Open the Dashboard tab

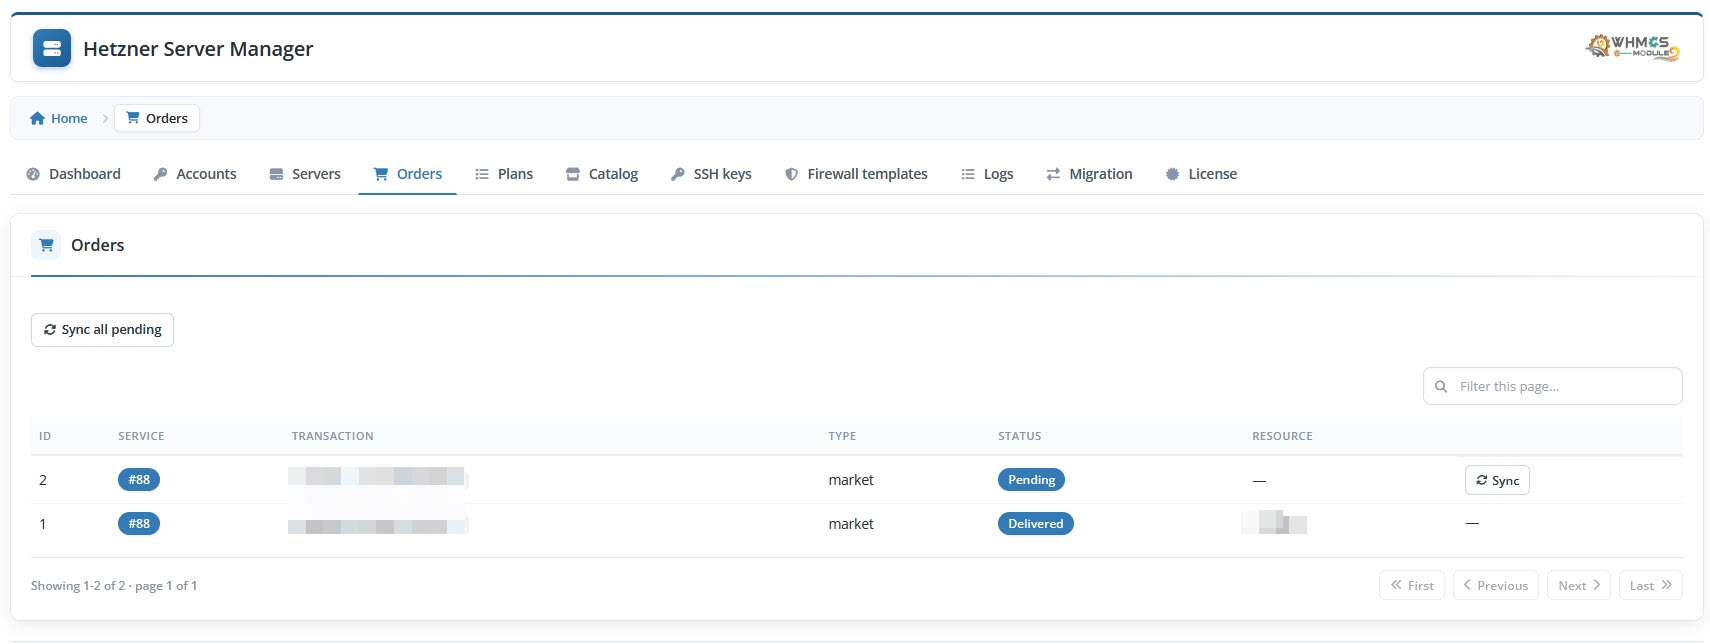click(73, 174)
